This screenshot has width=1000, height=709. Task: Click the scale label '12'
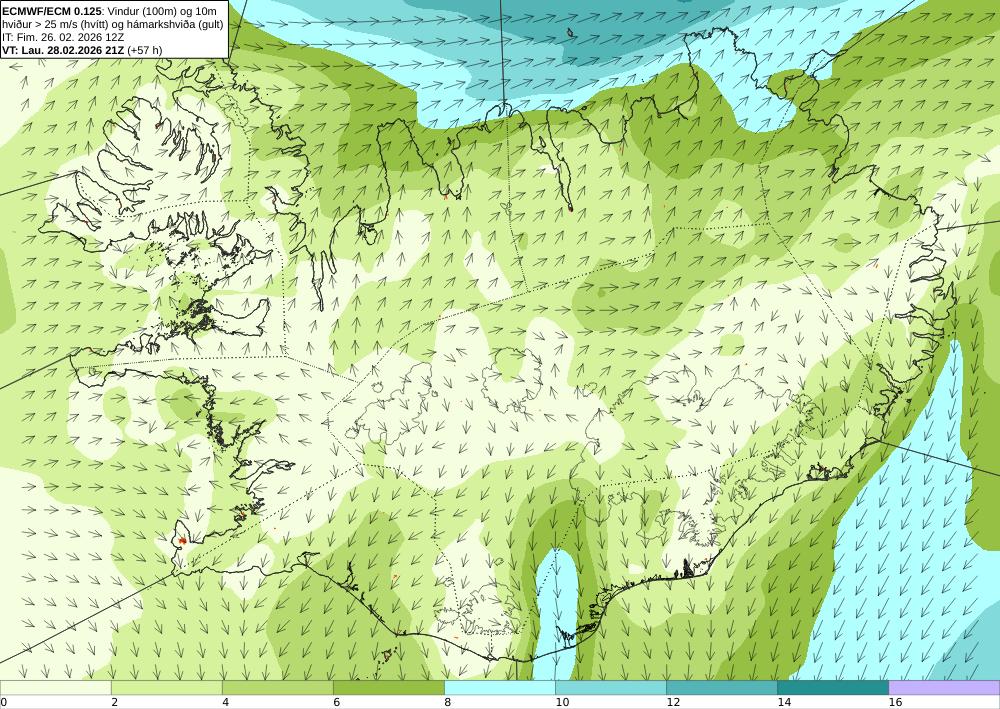coord(673,702)
